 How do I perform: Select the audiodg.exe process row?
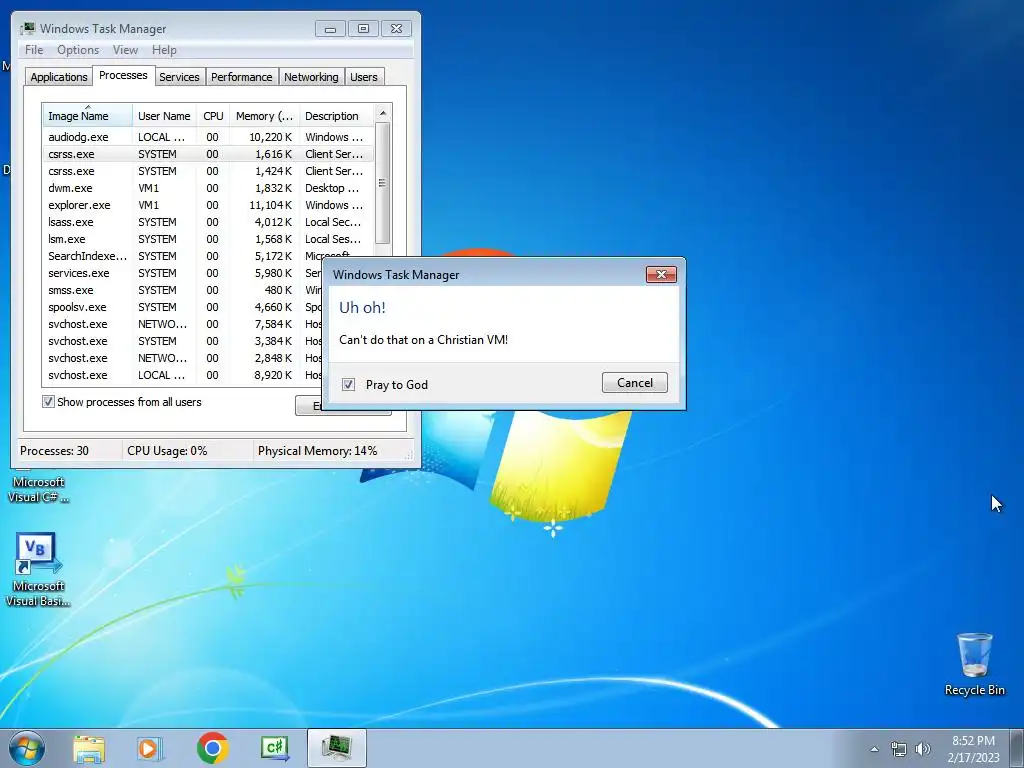point(208,137)
